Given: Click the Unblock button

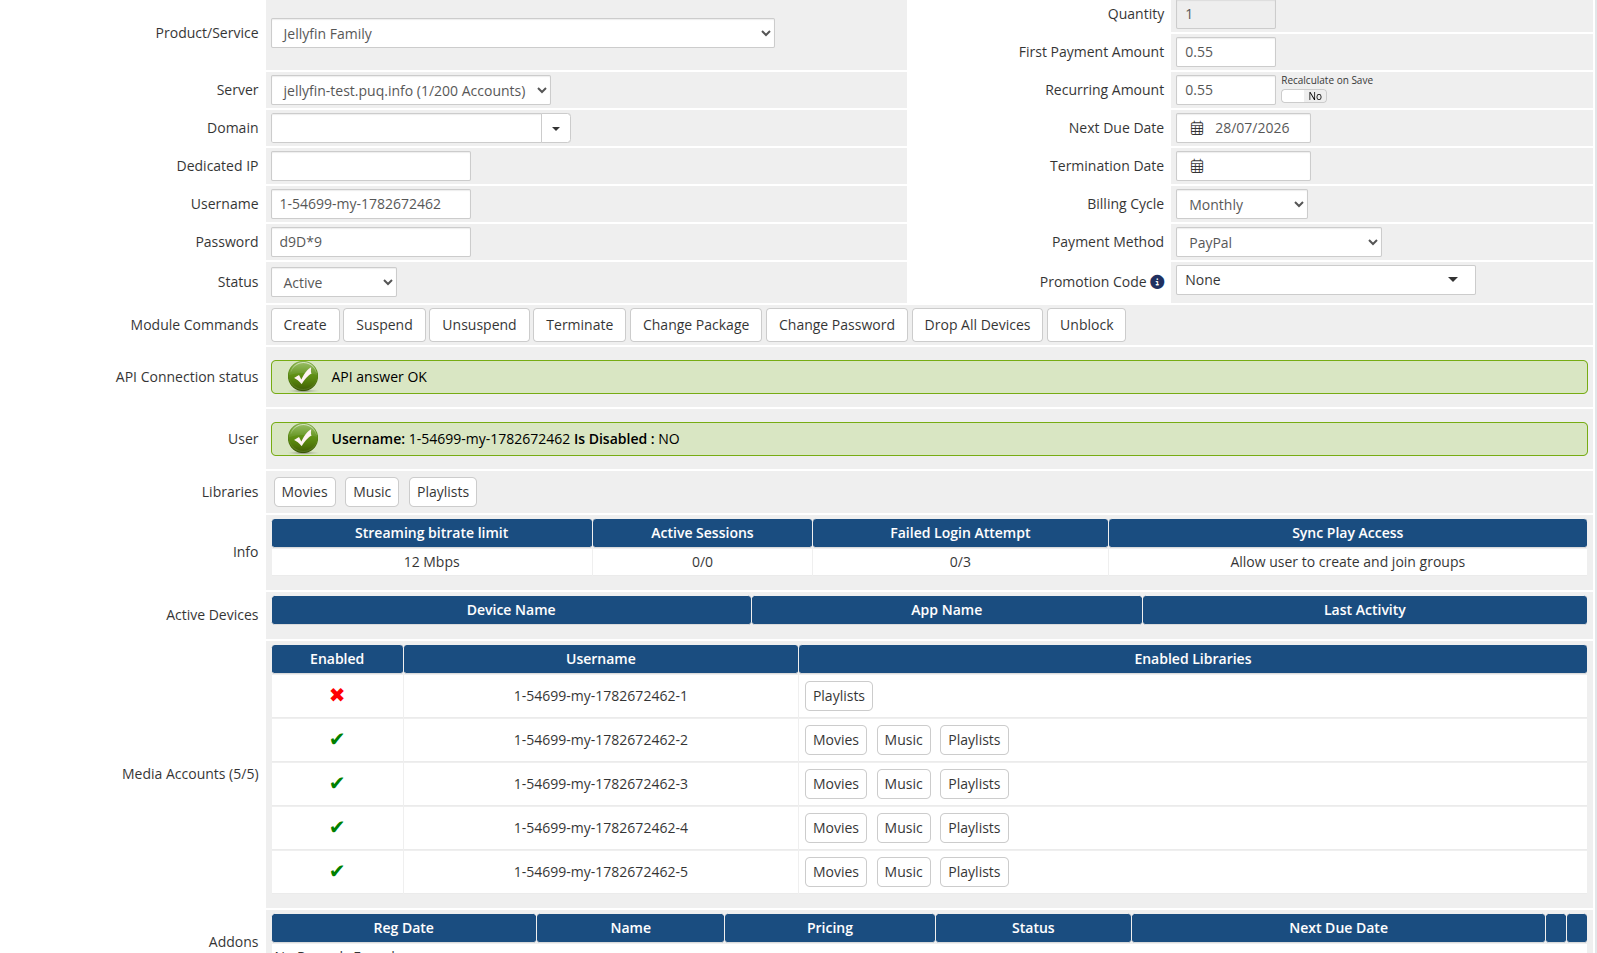Looking at the screenshot, I should (x=1086, y=325).
